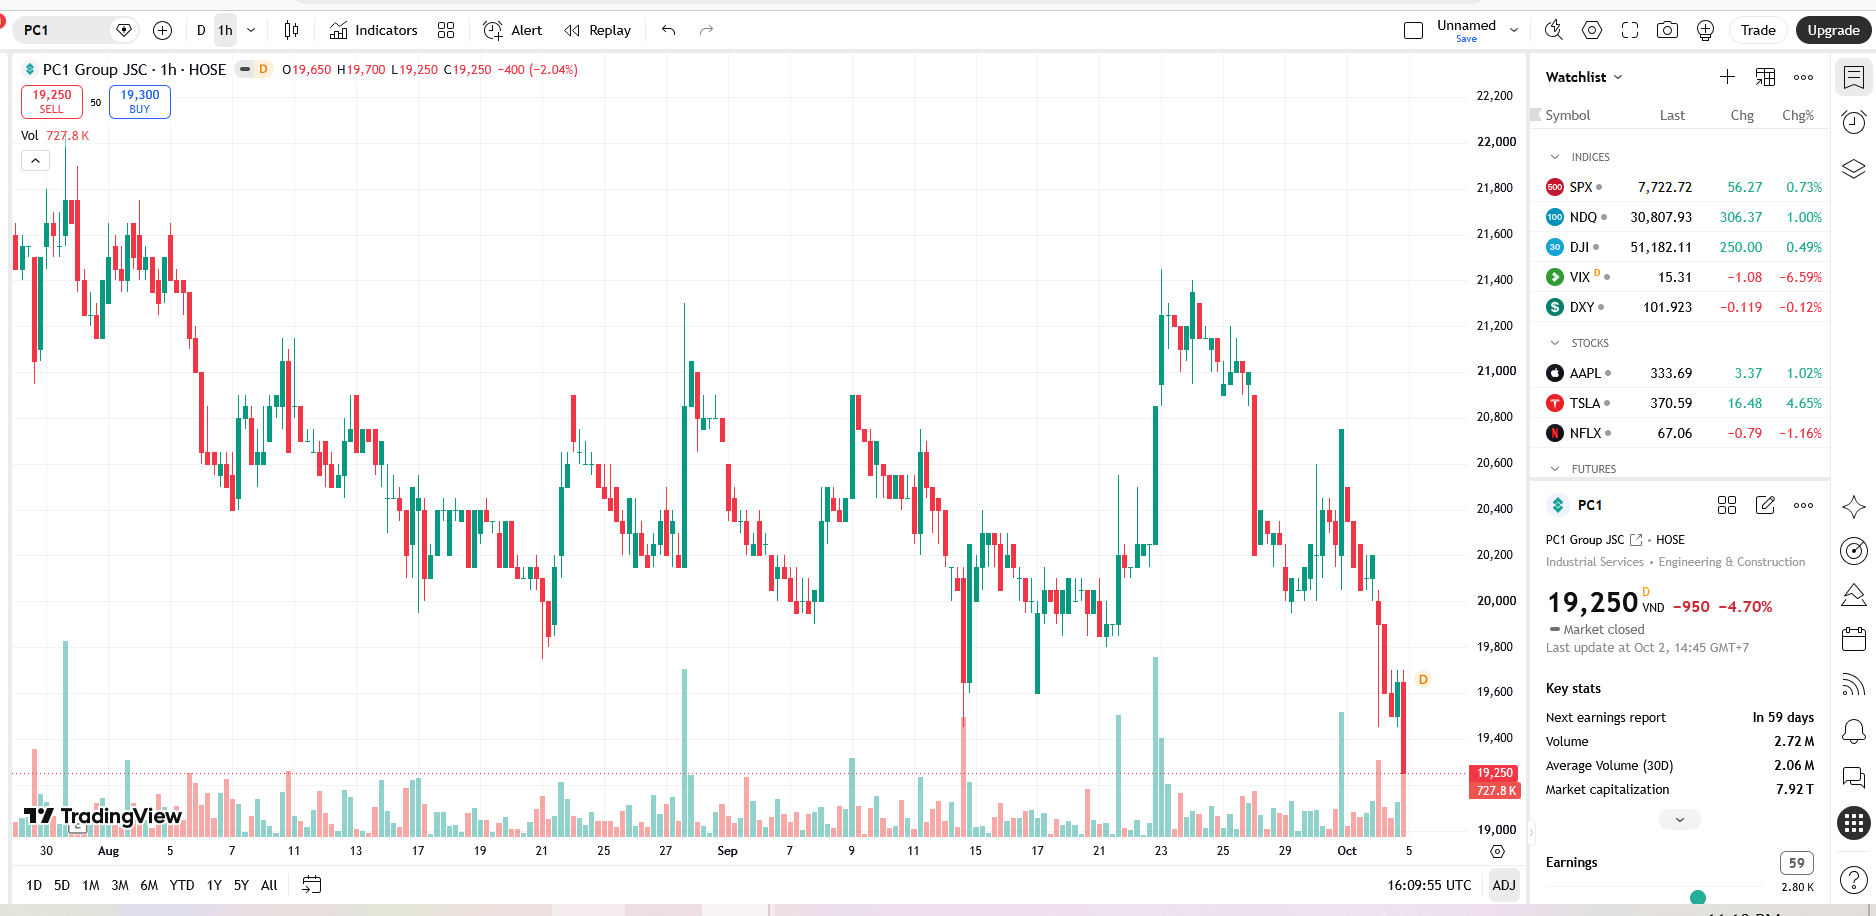
Task: Collapse the FUTURES section
Action: (x=1555, y=469)
